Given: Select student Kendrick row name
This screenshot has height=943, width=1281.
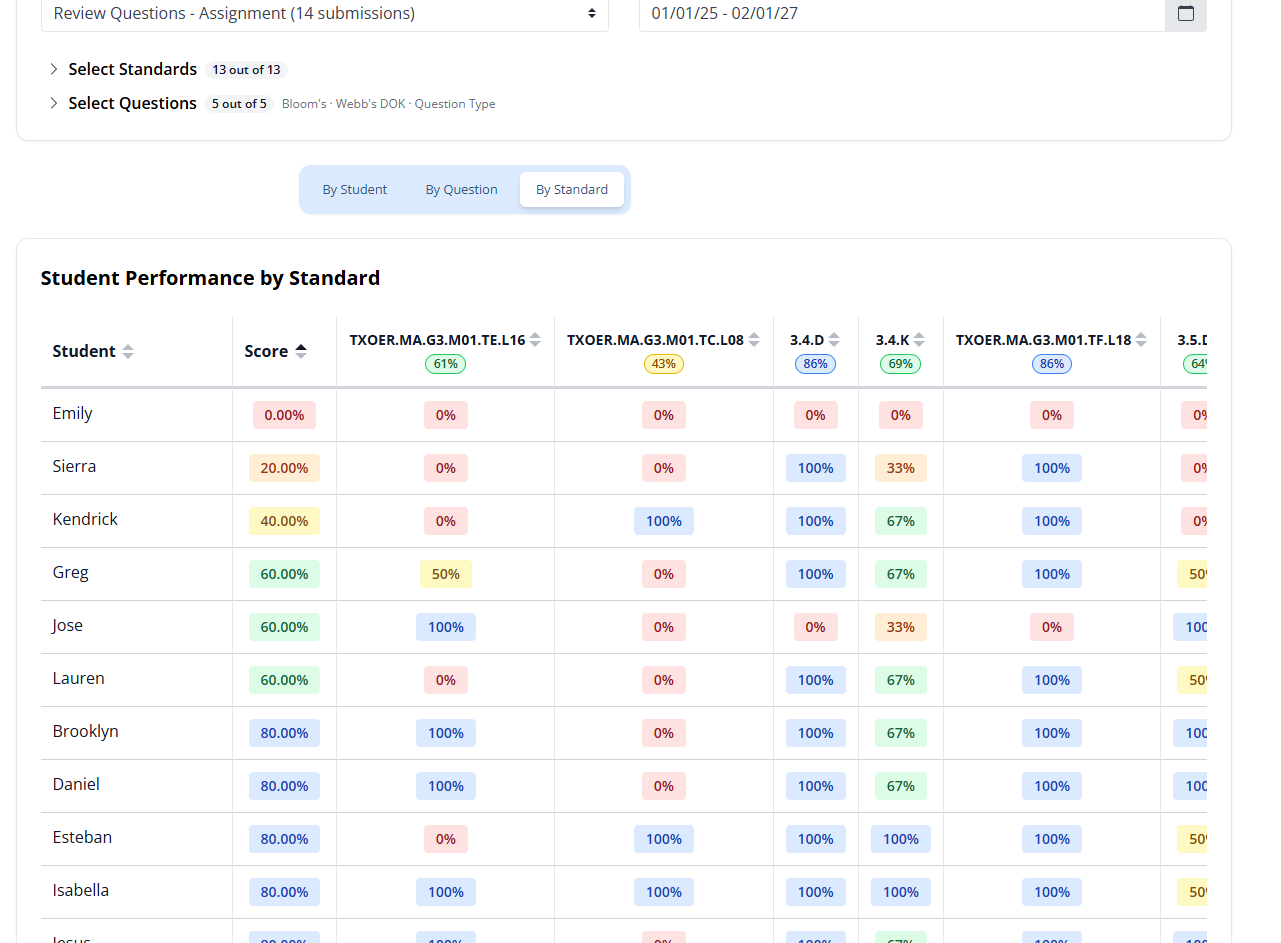Looking at the screenshot, I should 86,519.
